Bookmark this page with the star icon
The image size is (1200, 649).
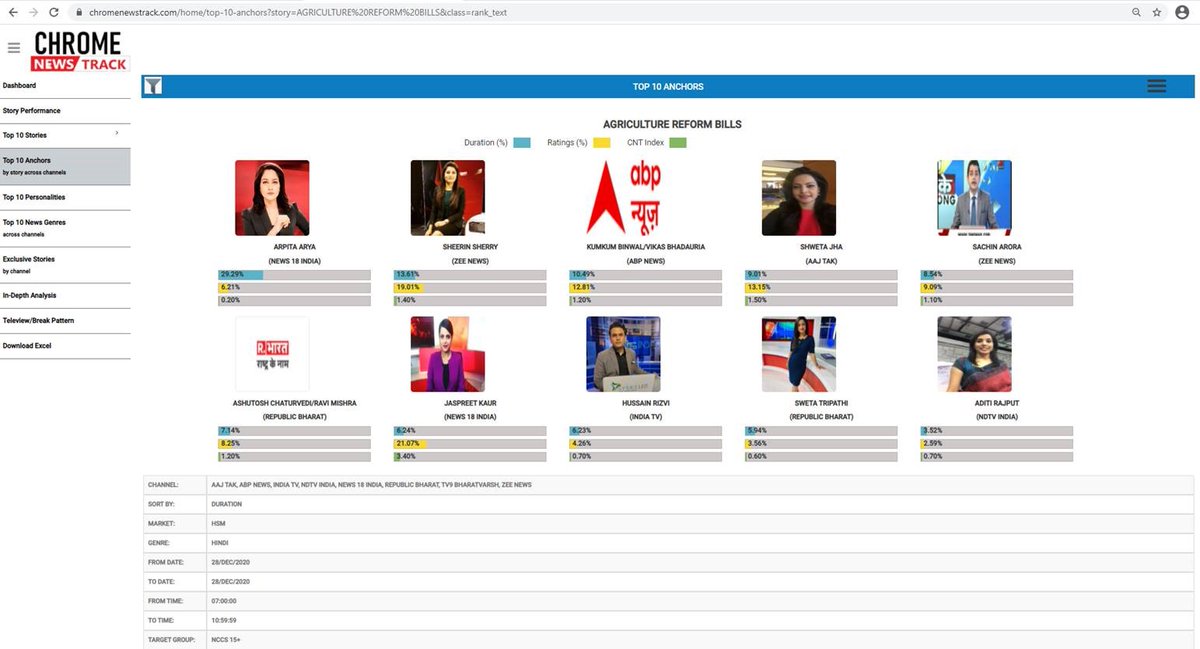pyautogui.click(x=1157, y=12)
